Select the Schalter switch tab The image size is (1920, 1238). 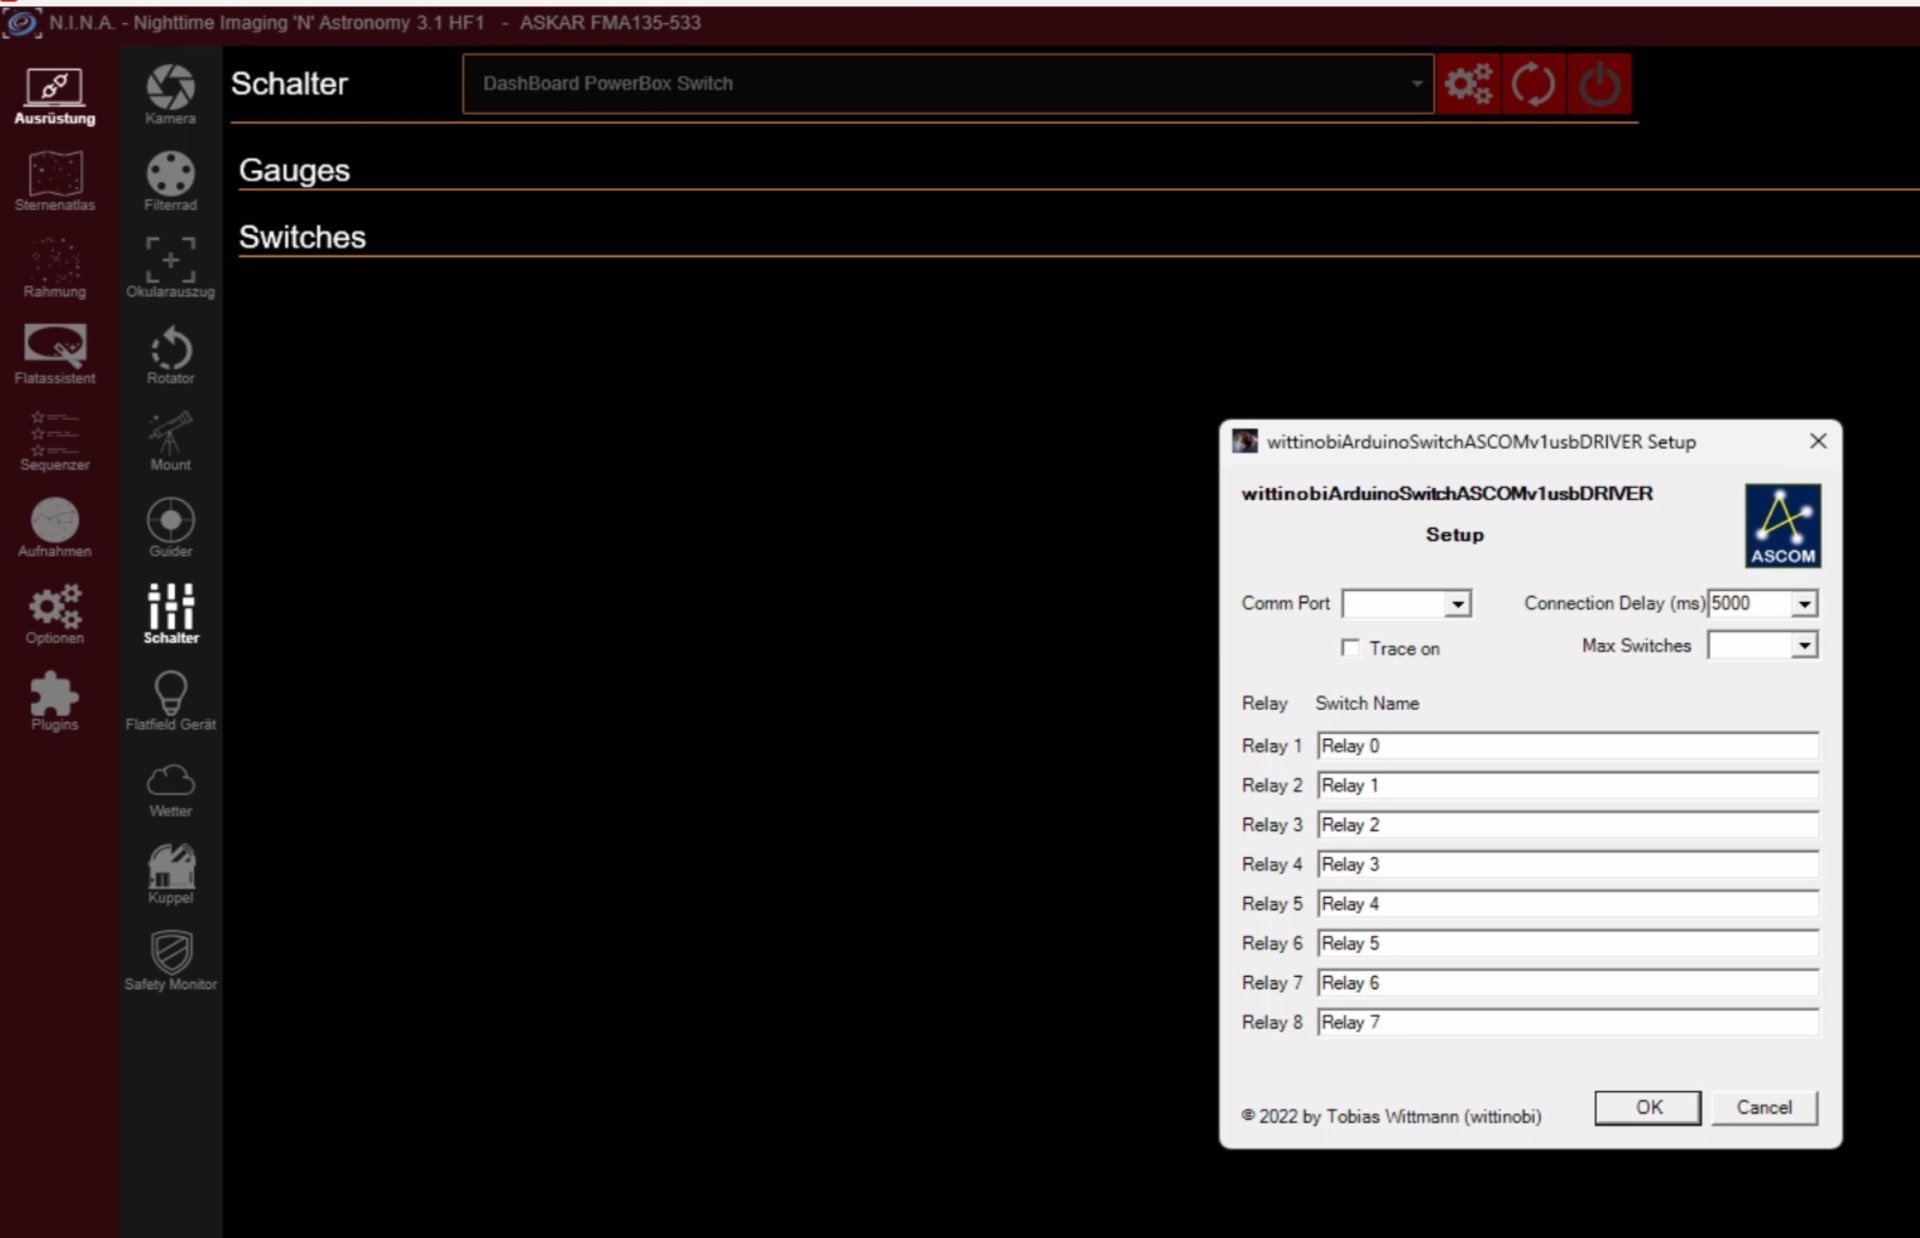tap(171, 615)
